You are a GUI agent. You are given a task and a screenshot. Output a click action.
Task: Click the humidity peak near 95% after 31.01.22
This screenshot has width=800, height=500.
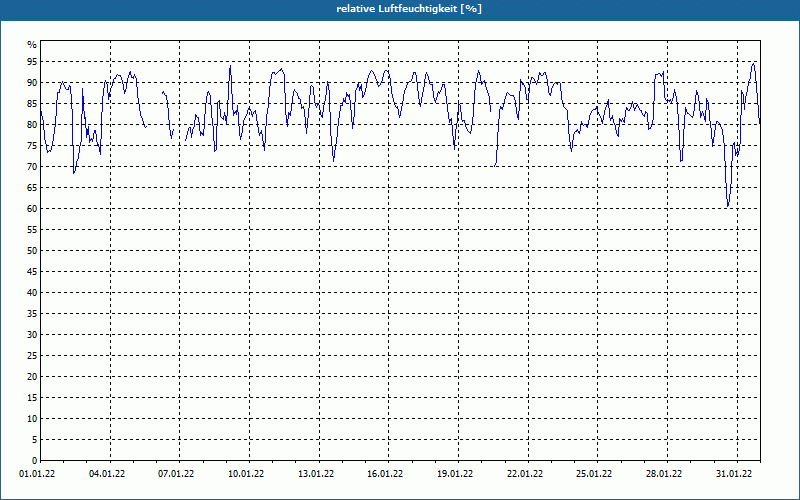coord(754,64)
